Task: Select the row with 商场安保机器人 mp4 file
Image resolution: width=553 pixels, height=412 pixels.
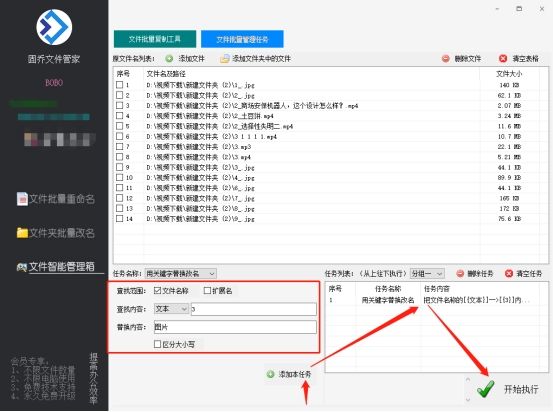Action: point(331,105)
